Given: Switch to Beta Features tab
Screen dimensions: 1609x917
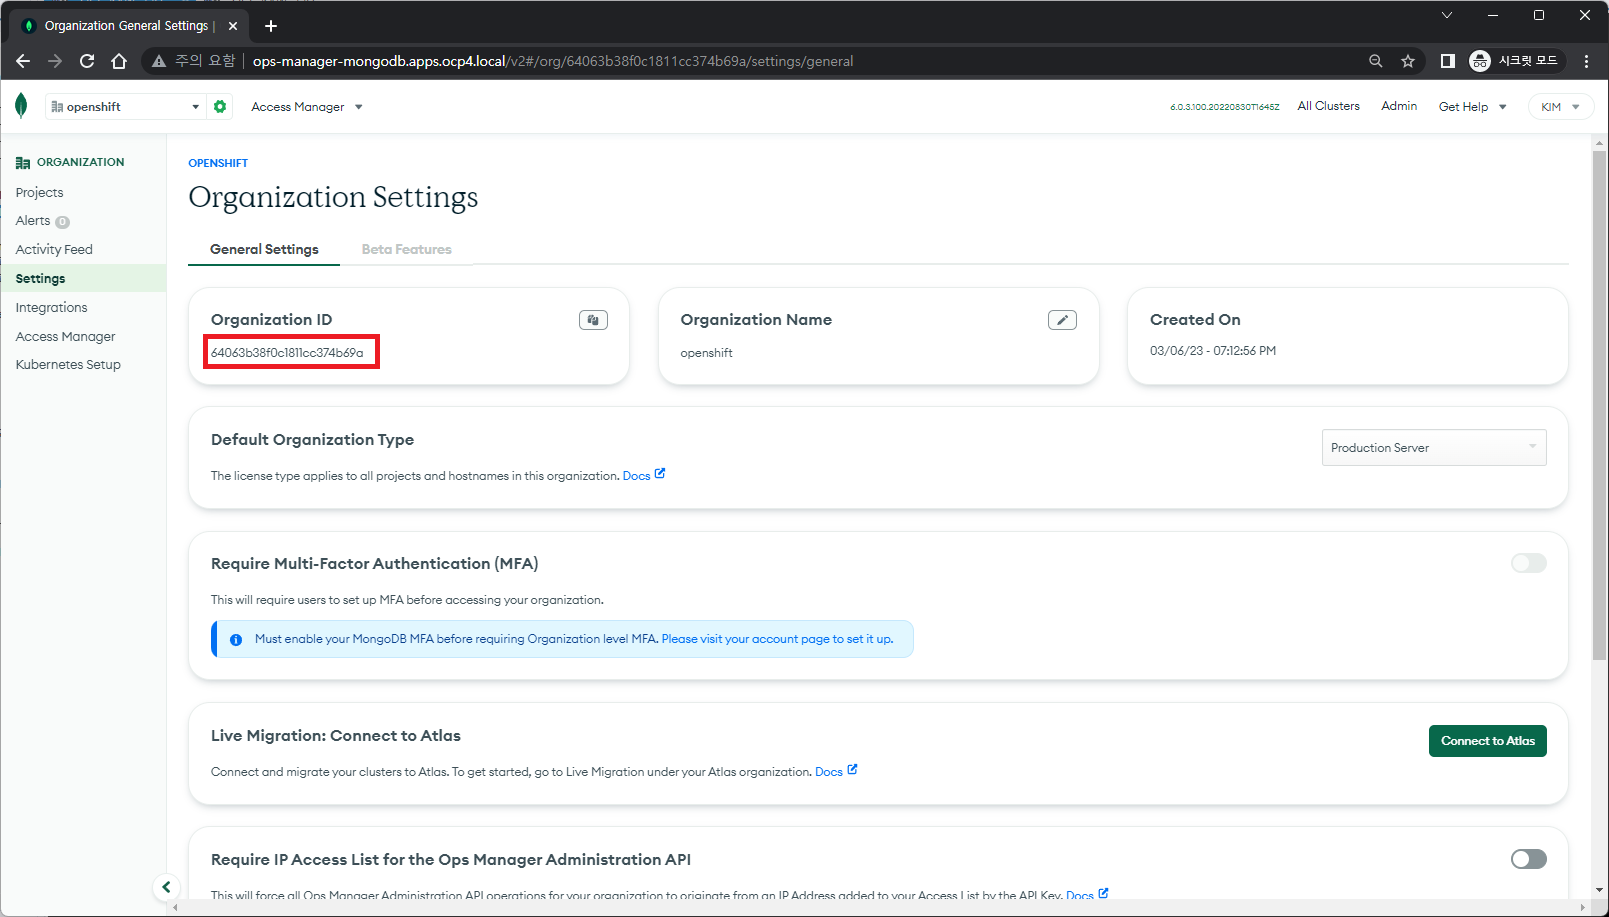Looking at the screenshot, I should pos(406,249).
